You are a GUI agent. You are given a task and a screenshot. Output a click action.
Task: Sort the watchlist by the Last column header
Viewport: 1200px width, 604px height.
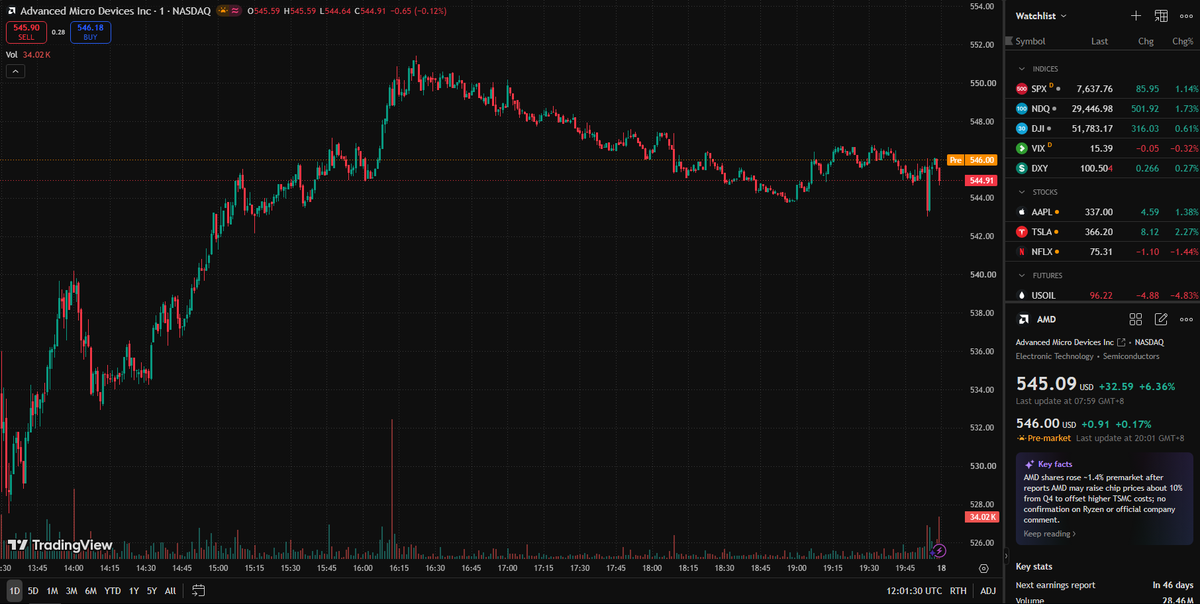pos(1100,41)
